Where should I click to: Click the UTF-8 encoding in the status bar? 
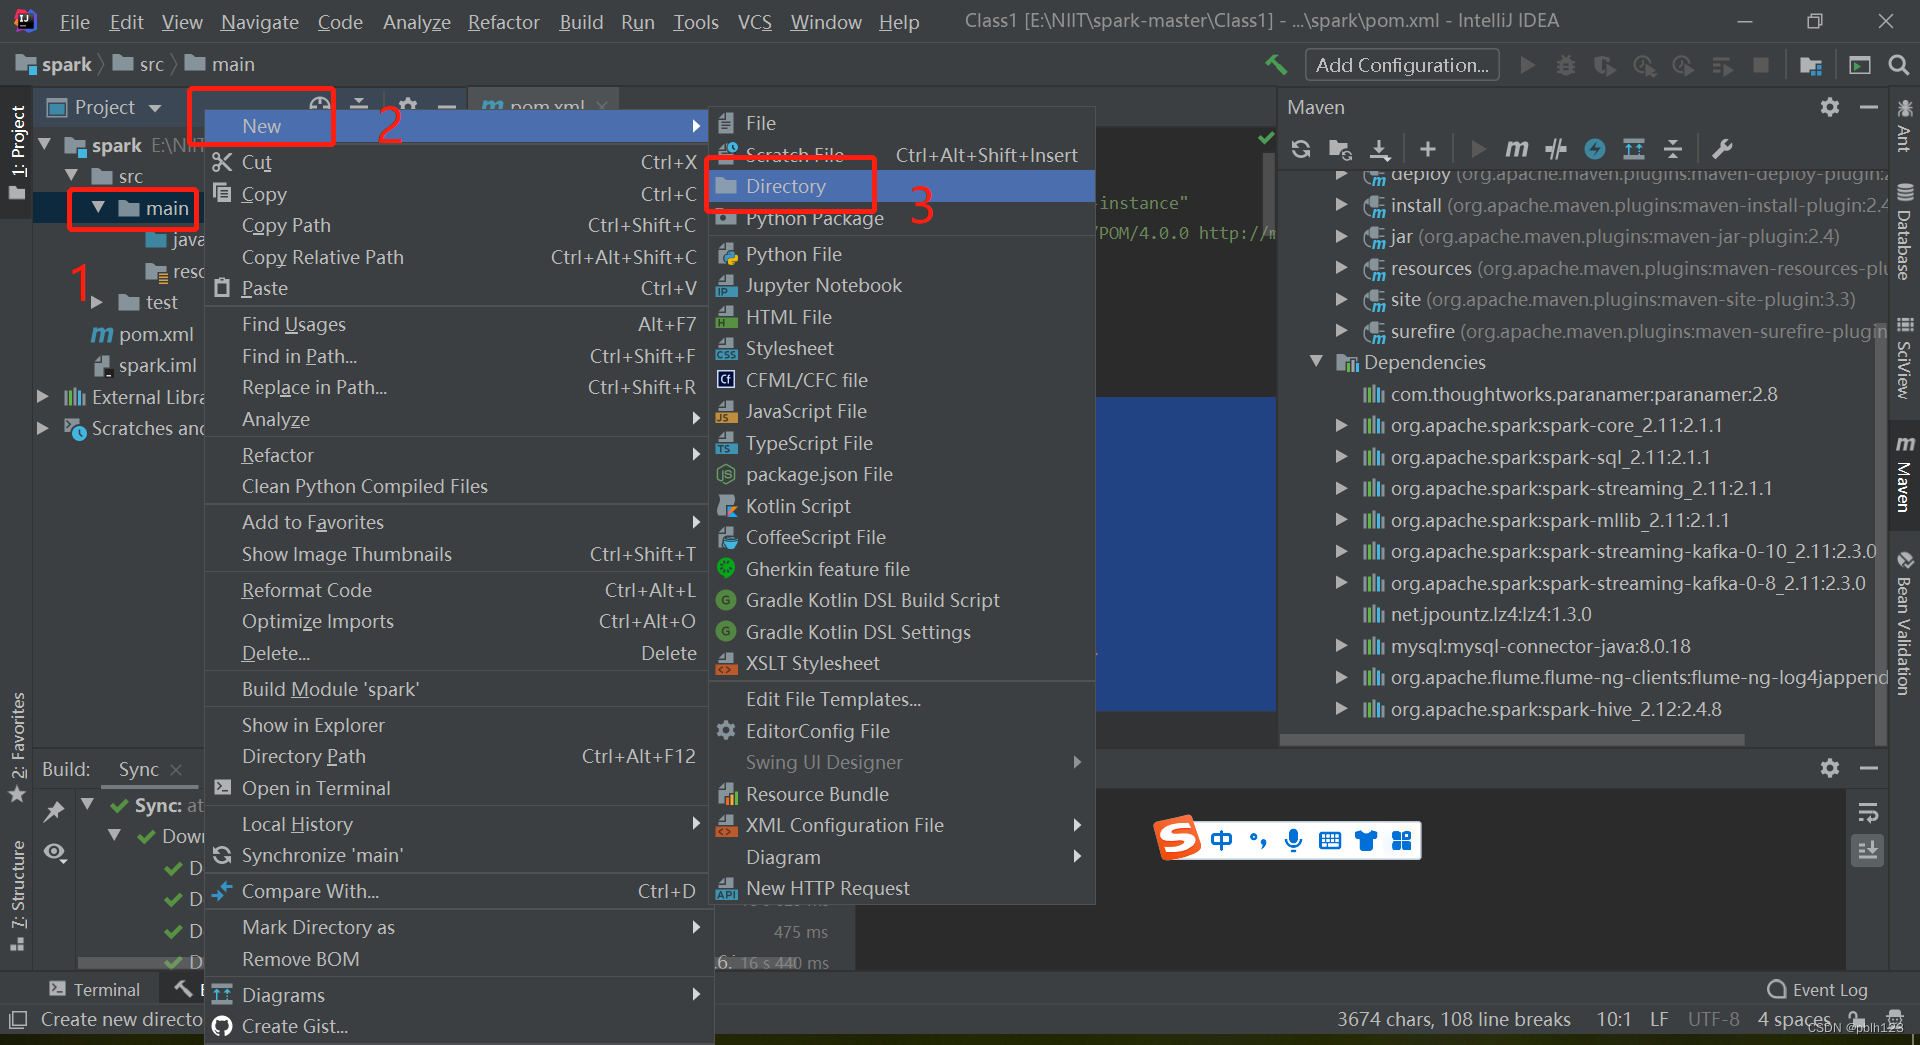tap(1713, 1020)
